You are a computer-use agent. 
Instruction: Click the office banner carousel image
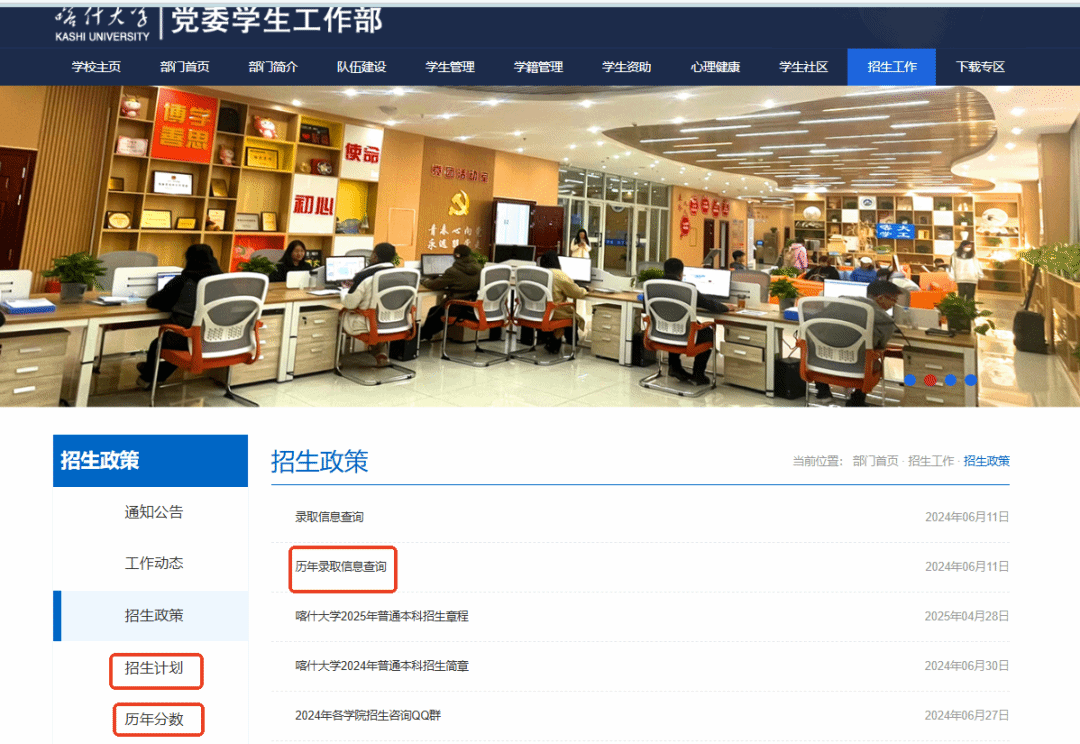point(540,245)
